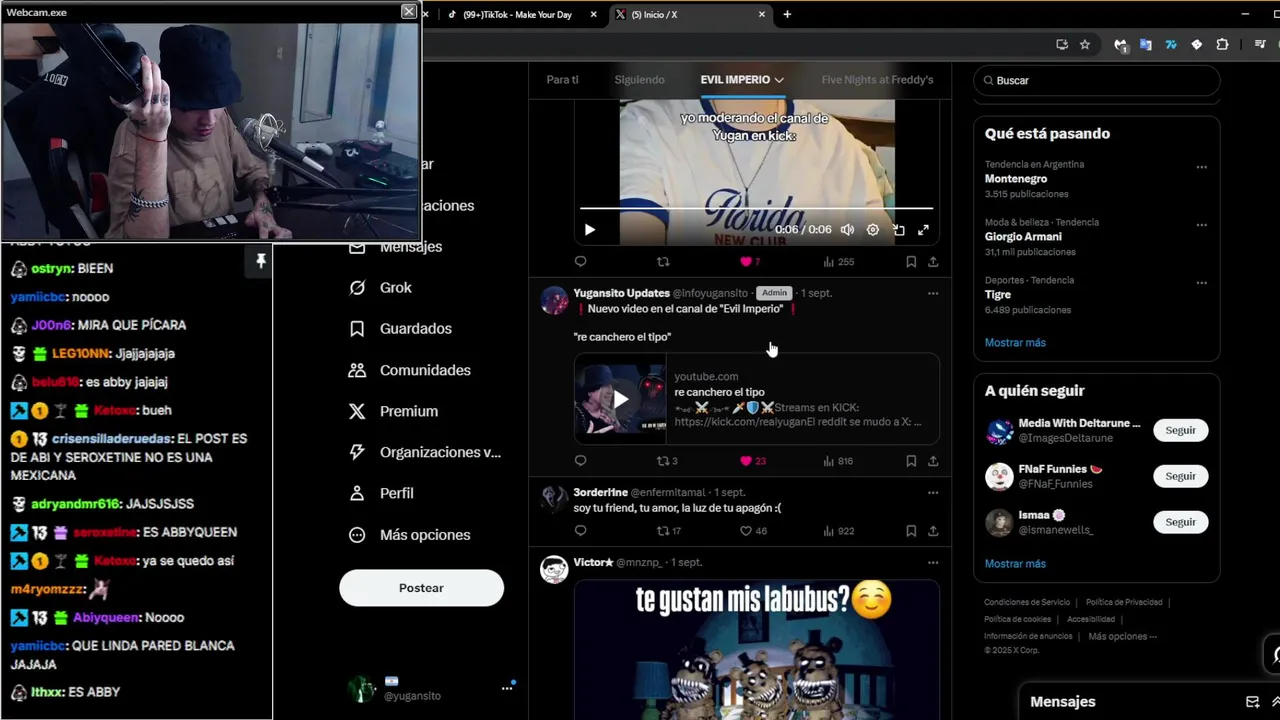1280x720 pixels.
Task: Open video settings gear in top post
Action: (x=873, y=230)
